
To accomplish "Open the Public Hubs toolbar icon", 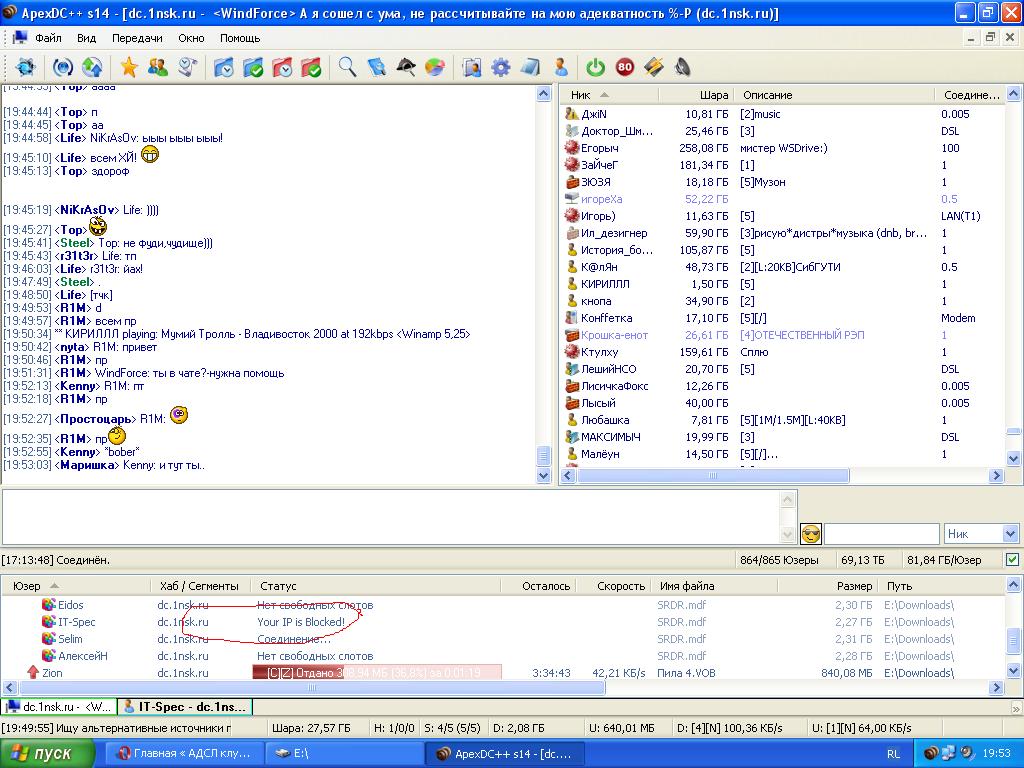I will click(25, 67).
